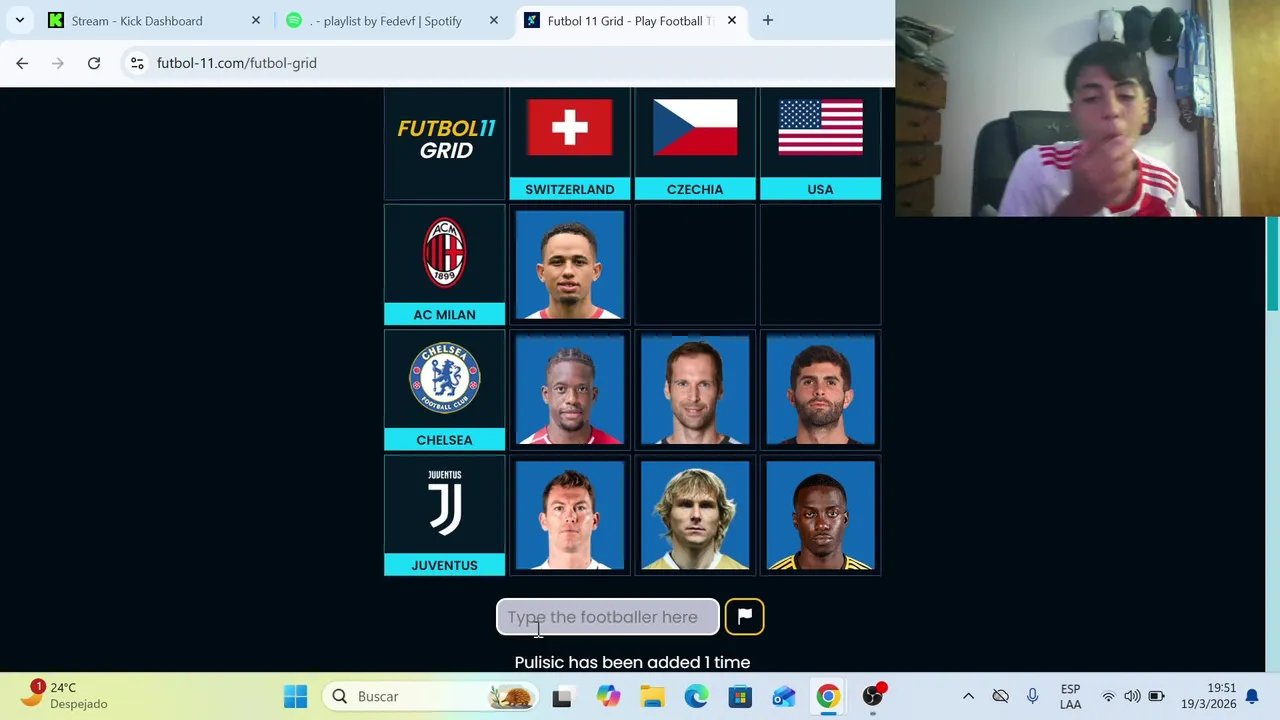Open the tab search dropdown arrow
1280x720 pixels.
click(x=19, y=21)
